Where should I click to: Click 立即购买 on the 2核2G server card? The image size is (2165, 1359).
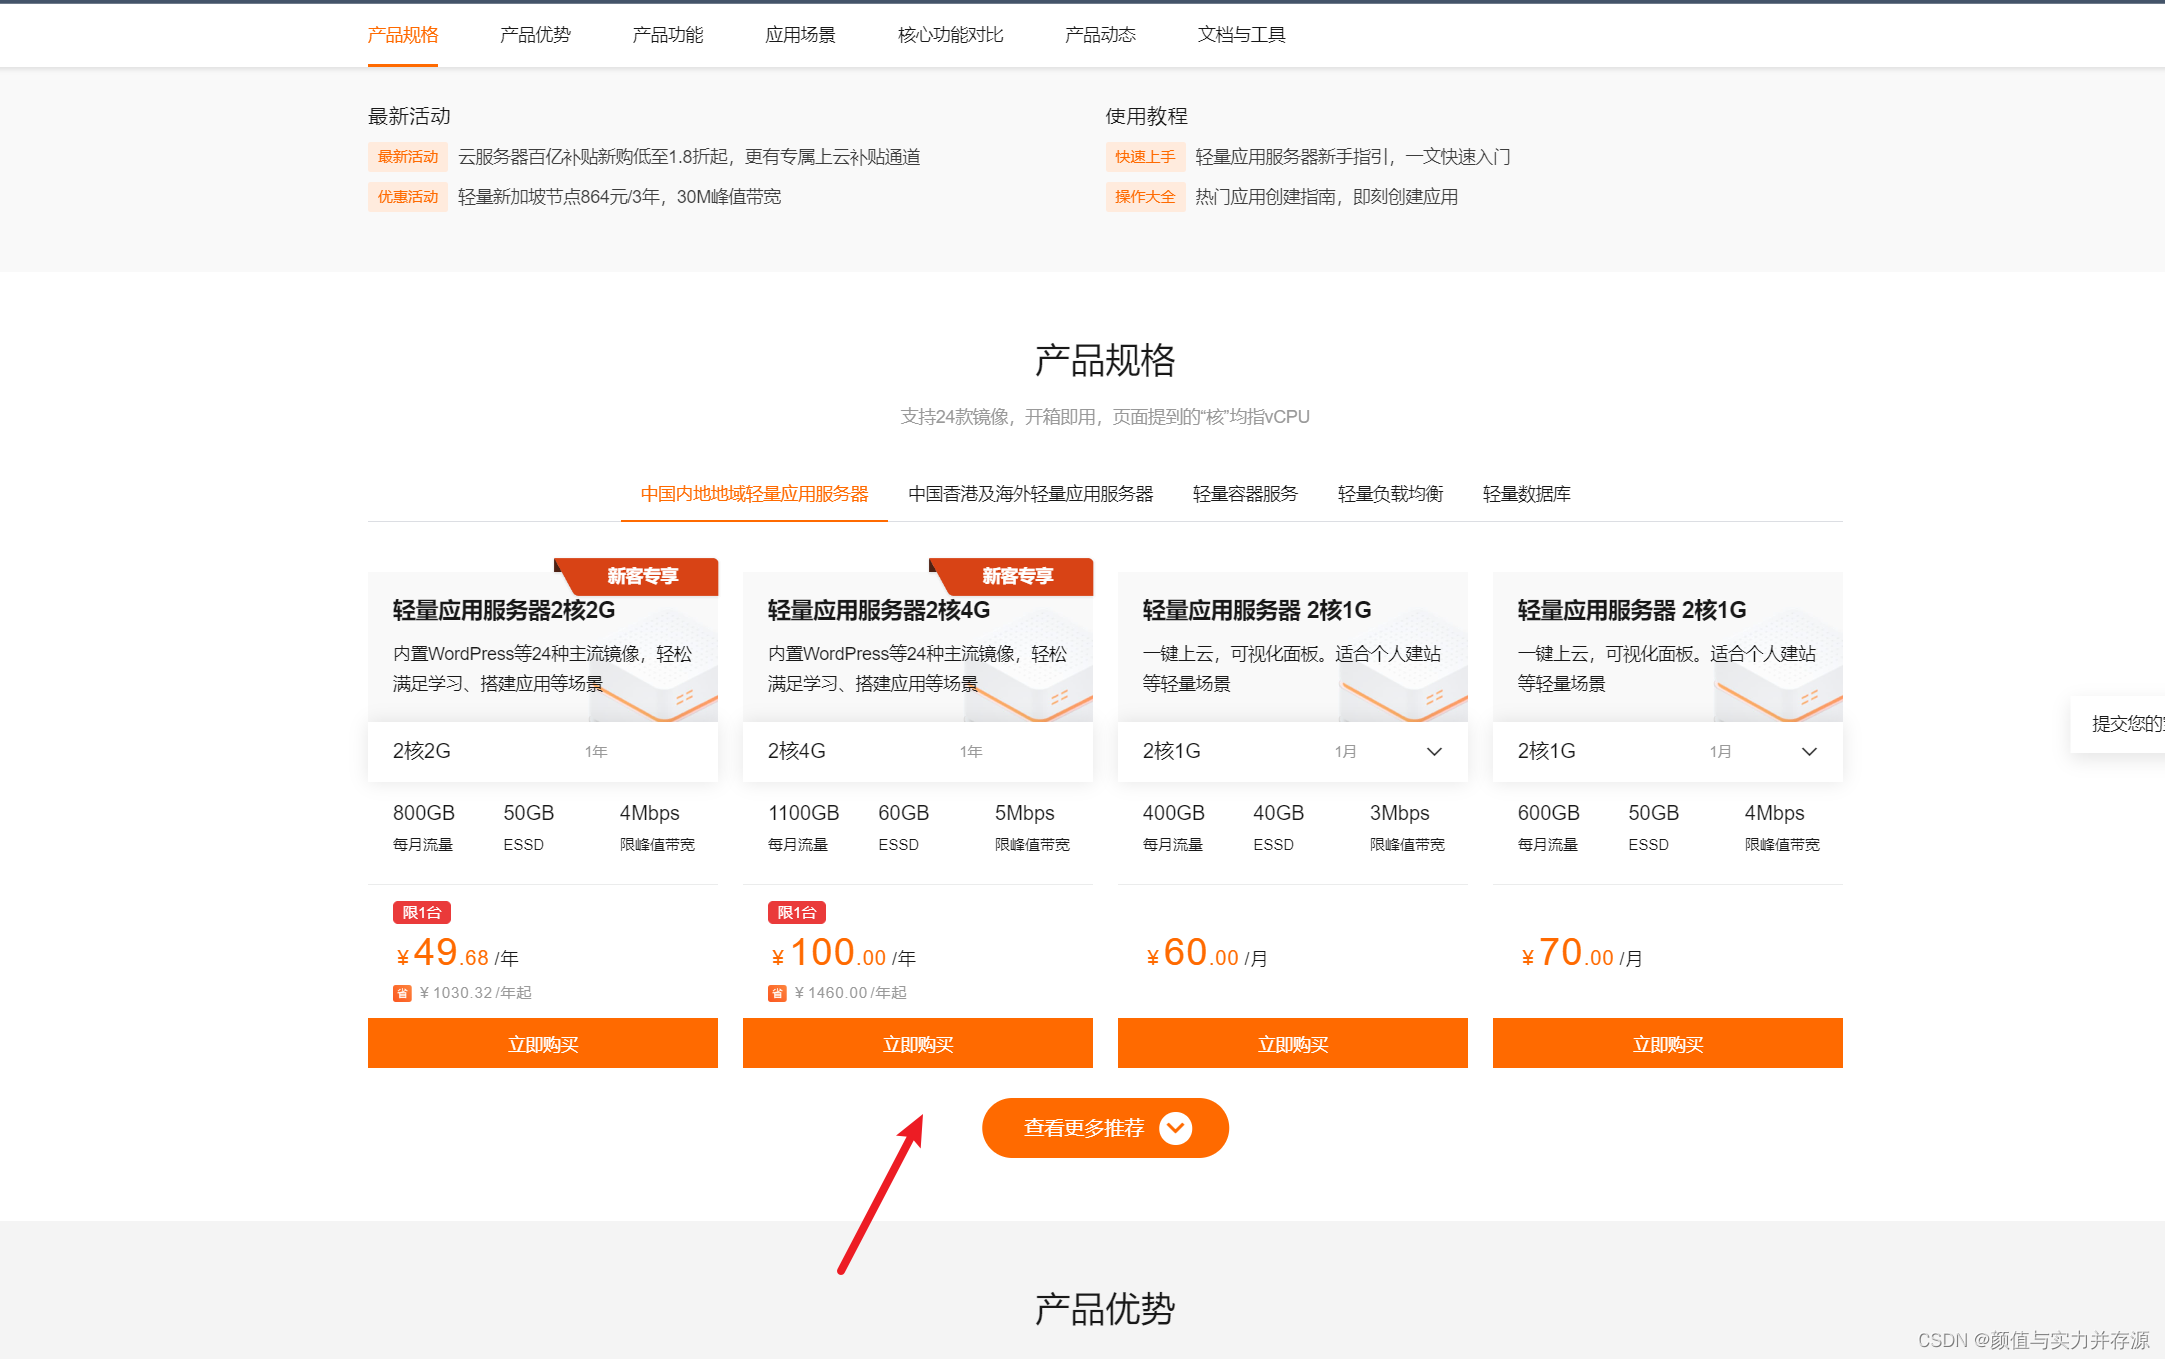pos(542,1043)
